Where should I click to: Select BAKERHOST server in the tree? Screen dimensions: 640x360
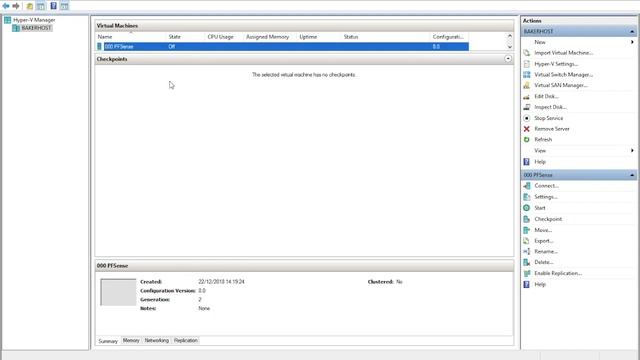pyautogui.click(x=36, y=28)
